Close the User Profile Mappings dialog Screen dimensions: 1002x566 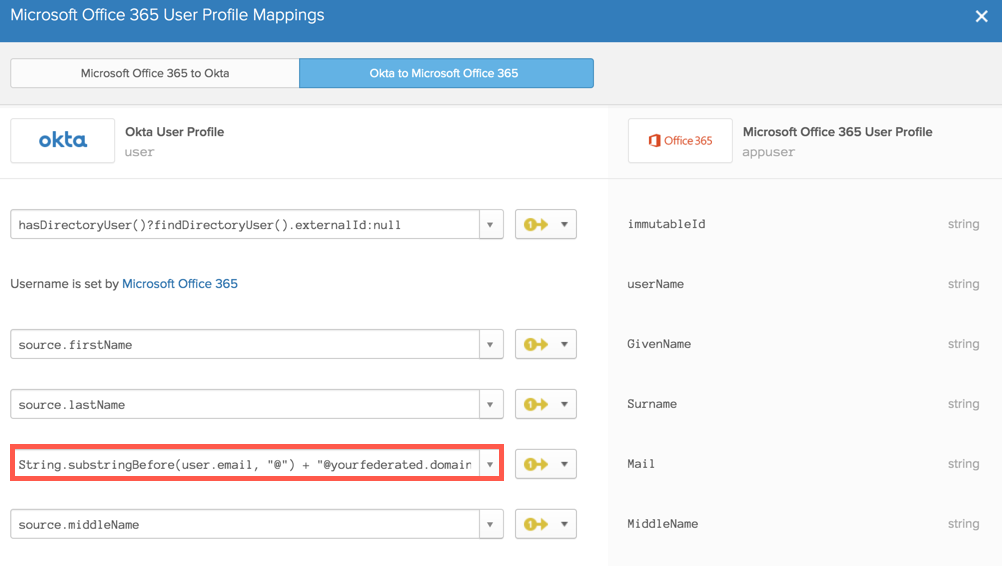point(981,17)
